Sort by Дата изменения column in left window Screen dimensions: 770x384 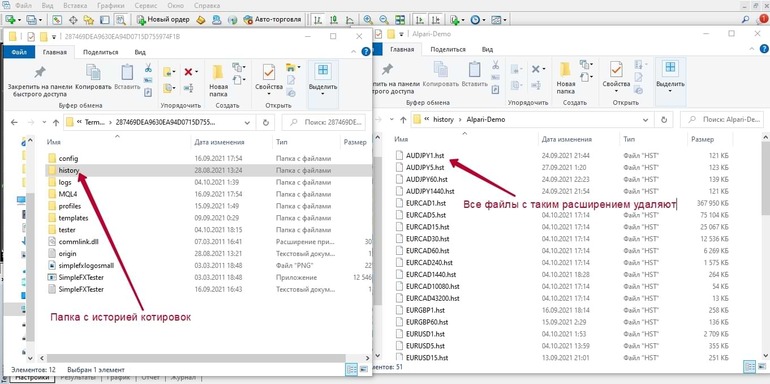(x=219, y=142)
